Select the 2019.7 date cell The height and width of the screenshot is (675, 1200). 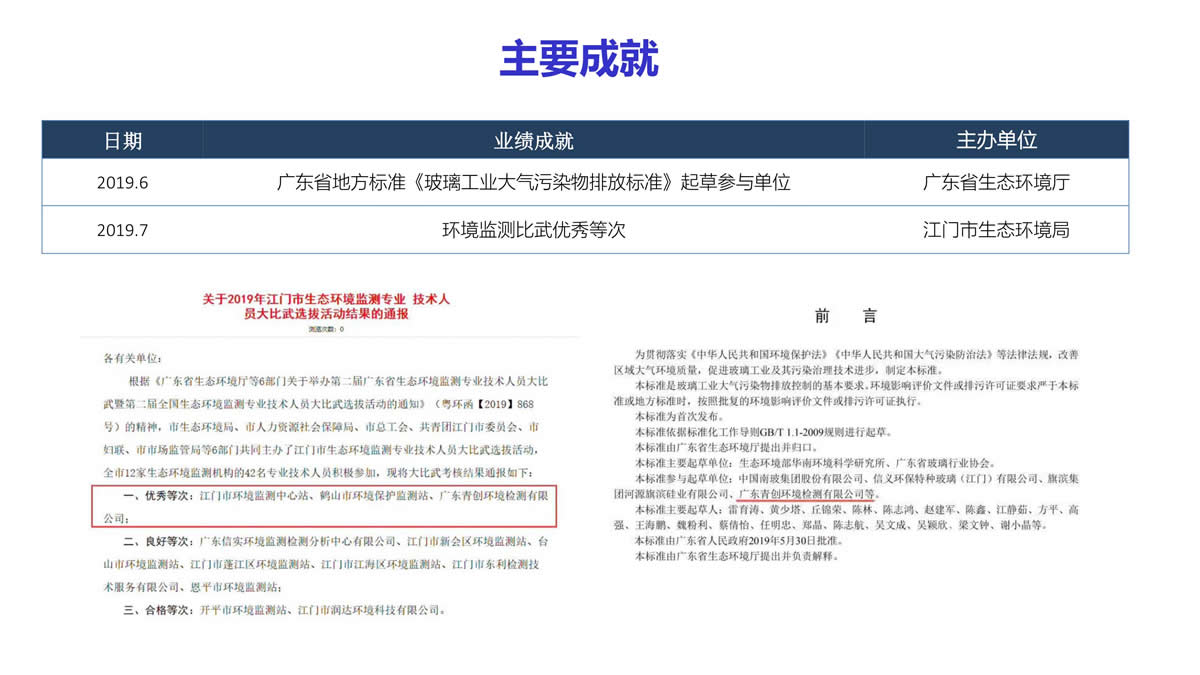point(123,230)
